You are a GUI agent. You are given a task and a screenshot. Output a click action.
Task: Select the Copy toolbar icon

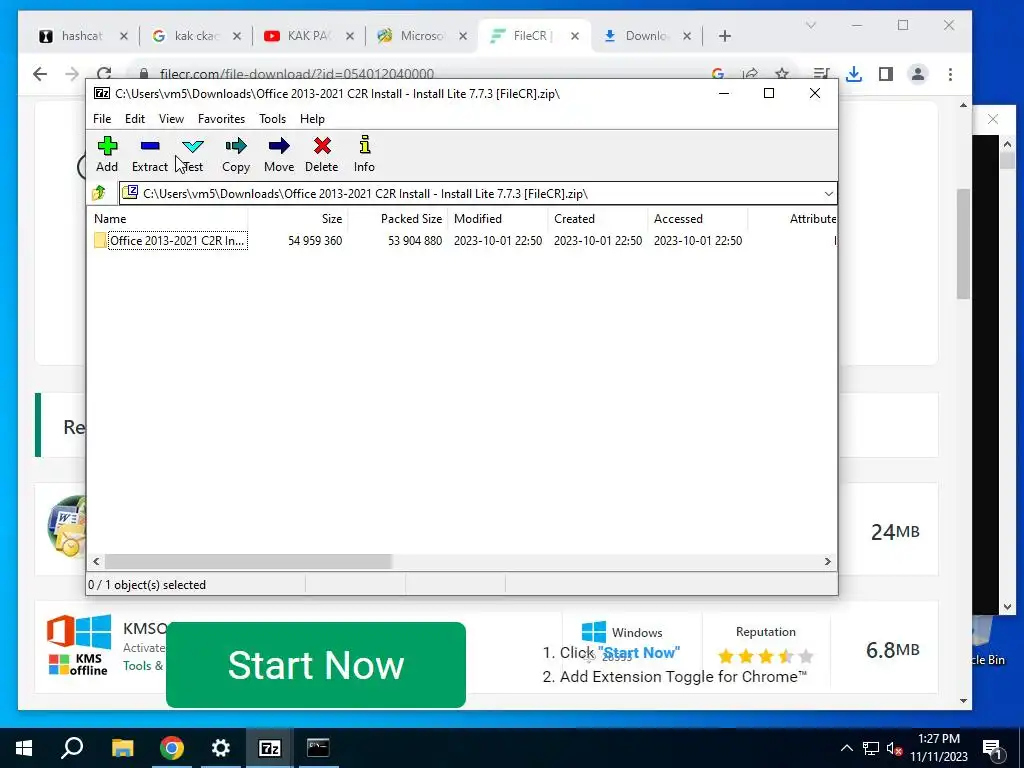(236, 153)
